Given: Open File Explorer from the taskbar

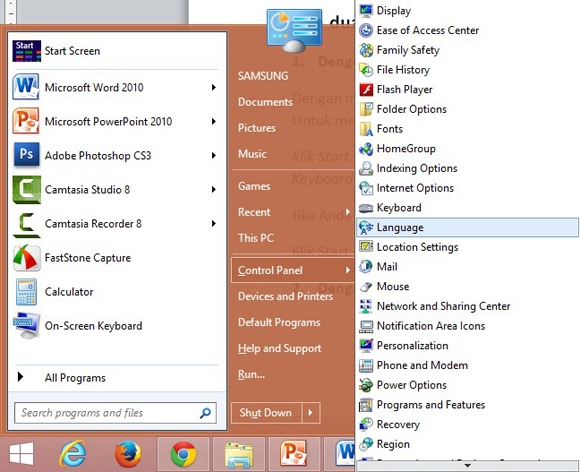Looking at the screenshot, I should (x=239, y=454).
